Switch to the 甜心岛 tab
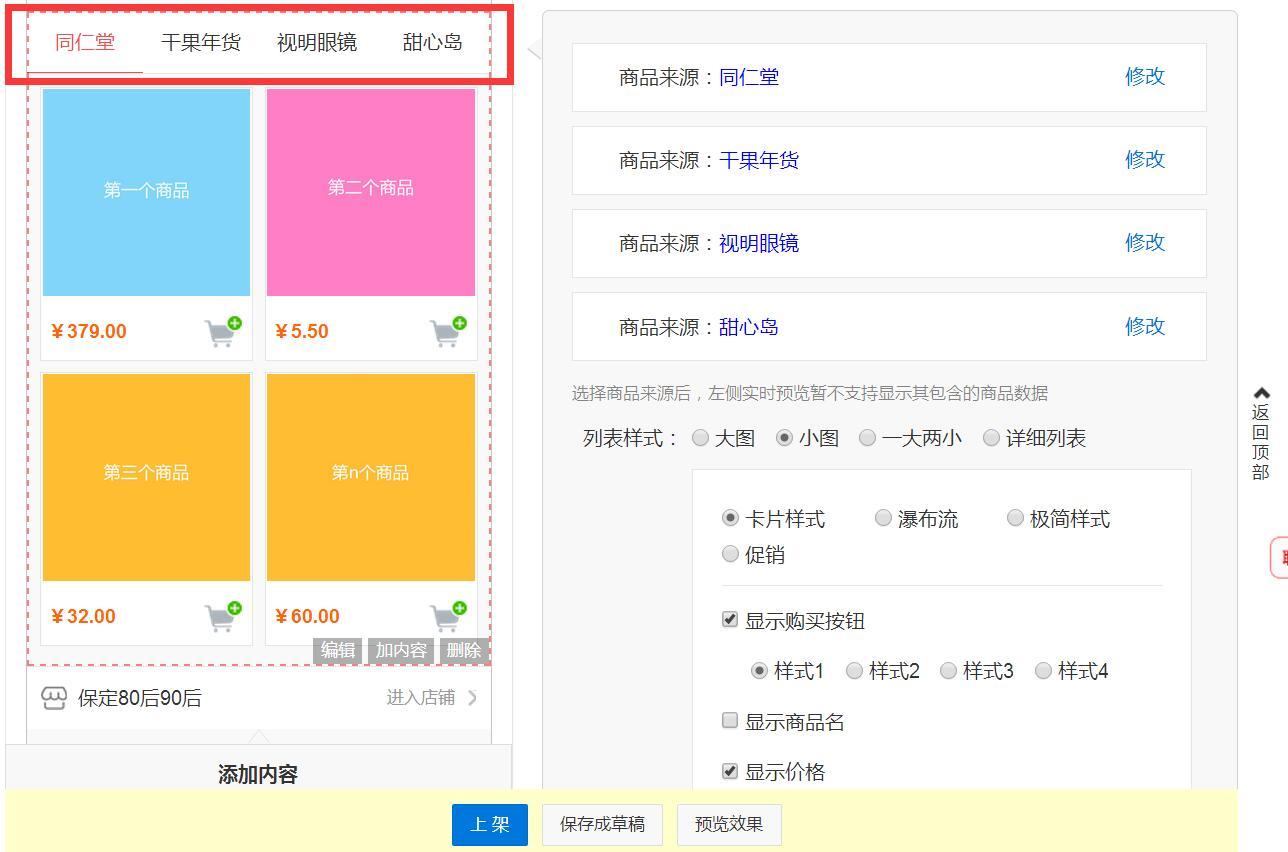Image resolution: width=1288 pixels, height=852 pixels. (433, 42)
